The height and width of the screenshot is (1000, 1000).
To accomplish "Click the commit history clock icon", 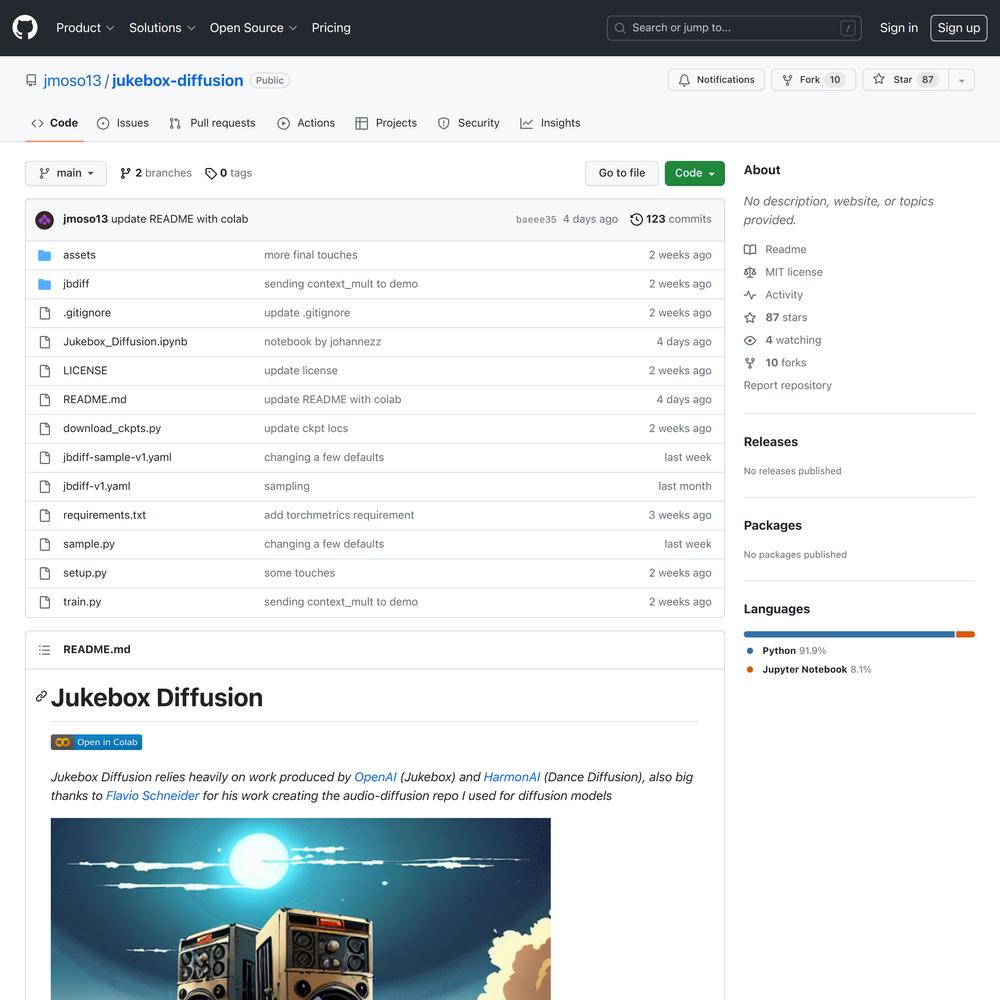I will click(x=636, y=219).
